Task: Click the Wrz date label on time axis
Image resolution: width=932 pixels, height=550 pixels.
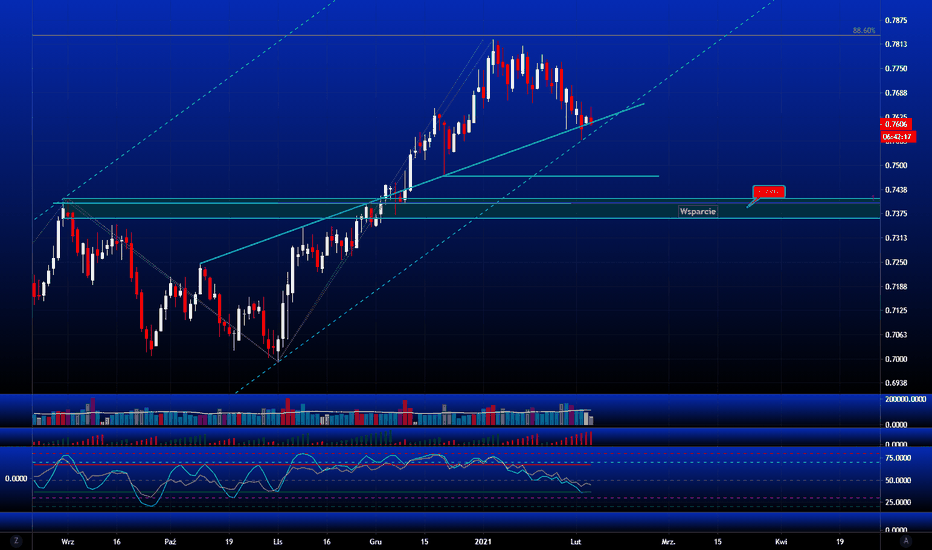Action: pos(68,542)
